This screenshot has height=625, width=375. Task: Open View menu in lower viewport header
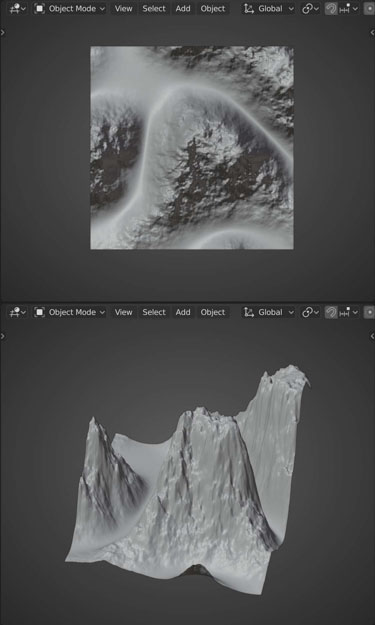pyautogui.click(x=124, y=312)
